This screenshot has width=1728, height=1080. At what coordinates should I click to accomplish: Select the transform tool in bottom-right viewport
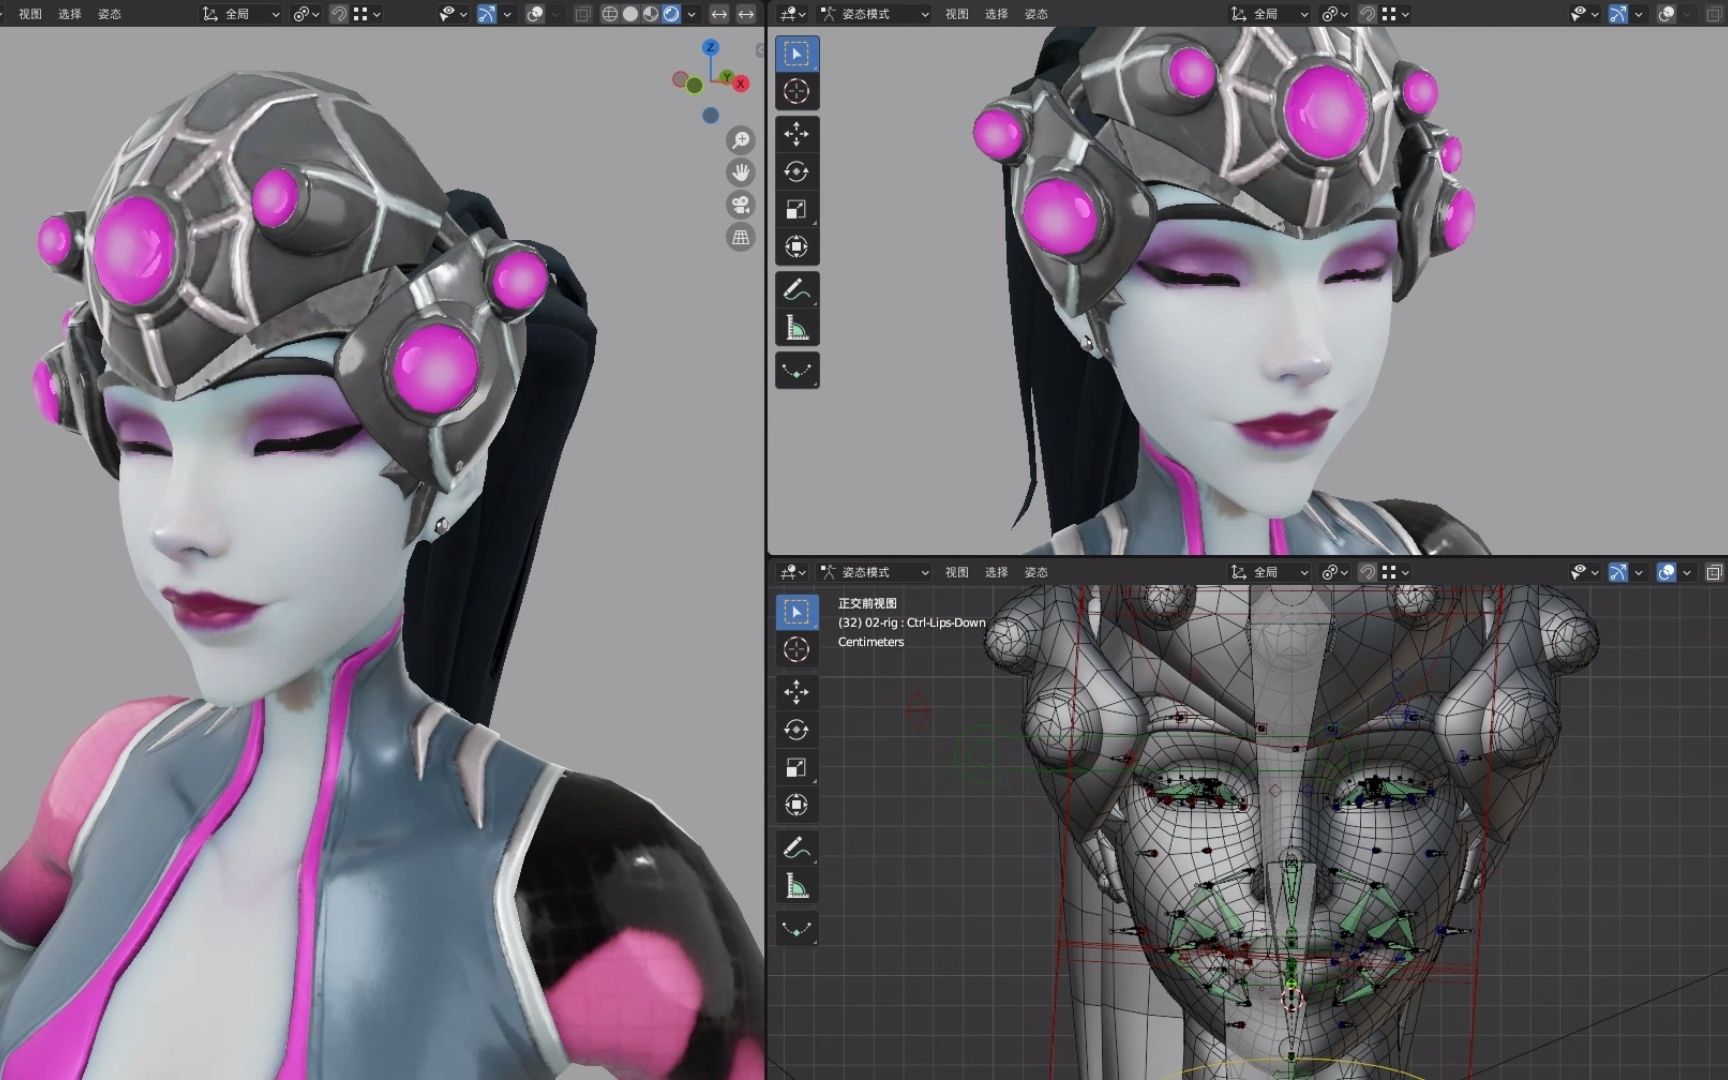(797, 805)
